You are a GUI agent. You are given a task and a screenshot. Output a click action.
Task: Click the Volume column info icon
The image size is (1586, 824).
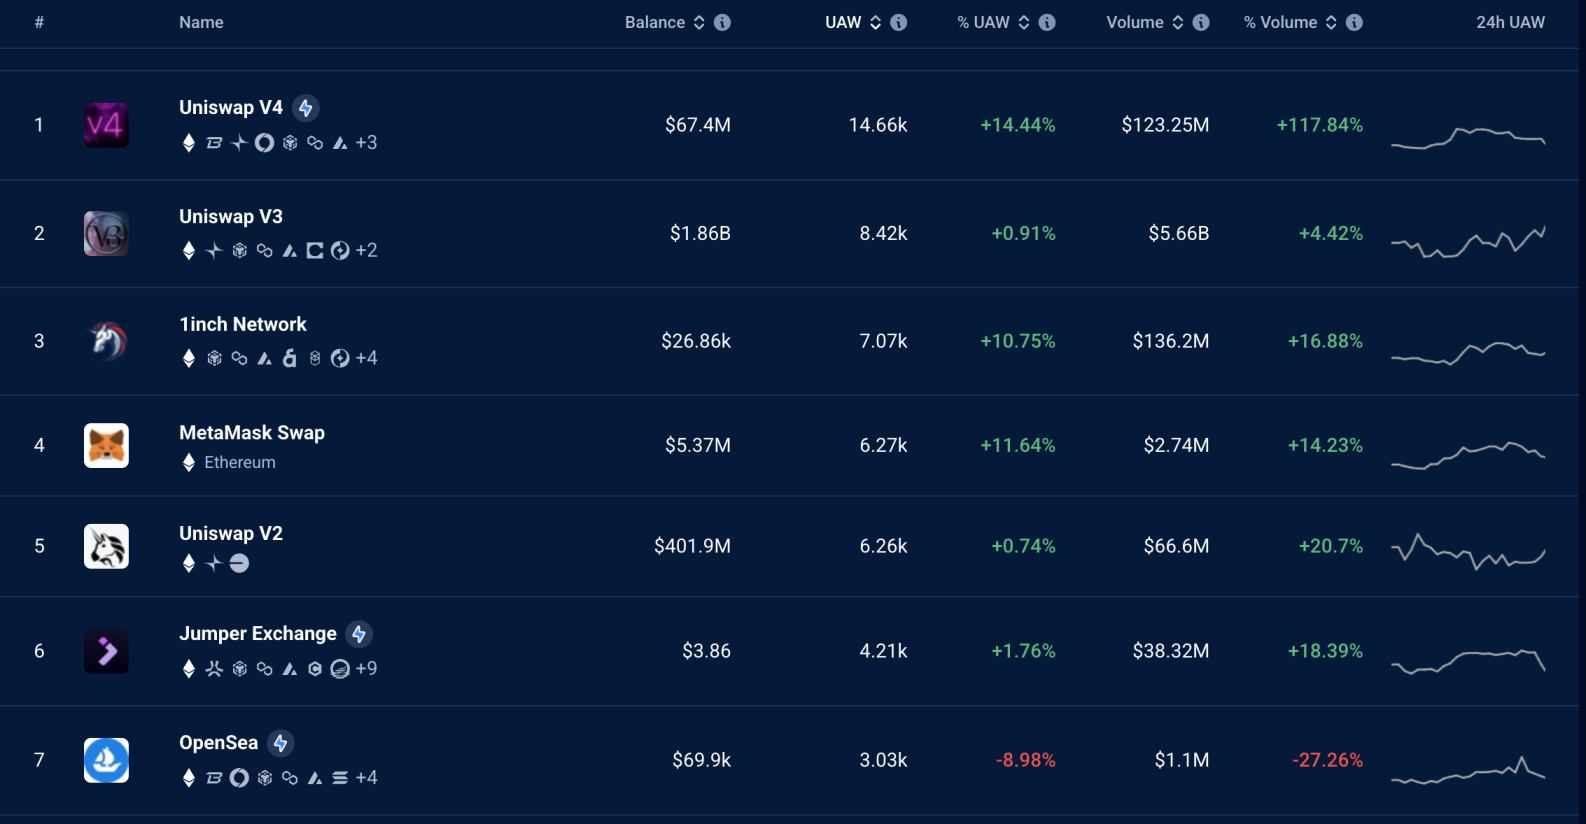click(x=1201, y=22)
